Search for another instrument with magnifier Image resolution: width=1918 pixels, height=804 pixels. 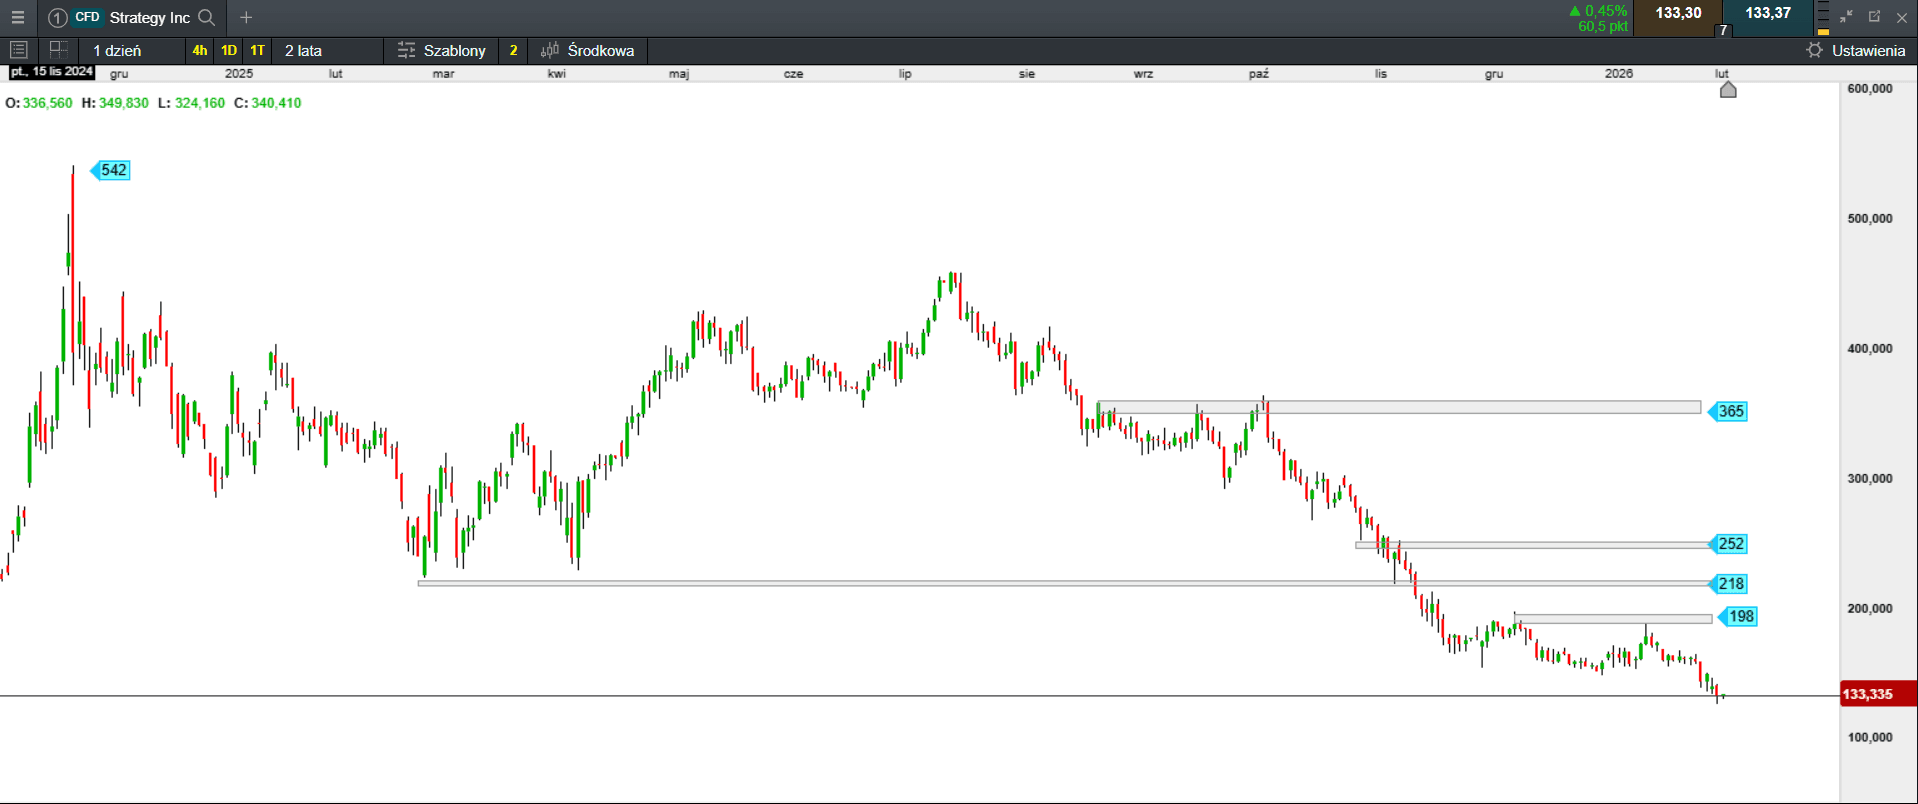pos(207,18)
